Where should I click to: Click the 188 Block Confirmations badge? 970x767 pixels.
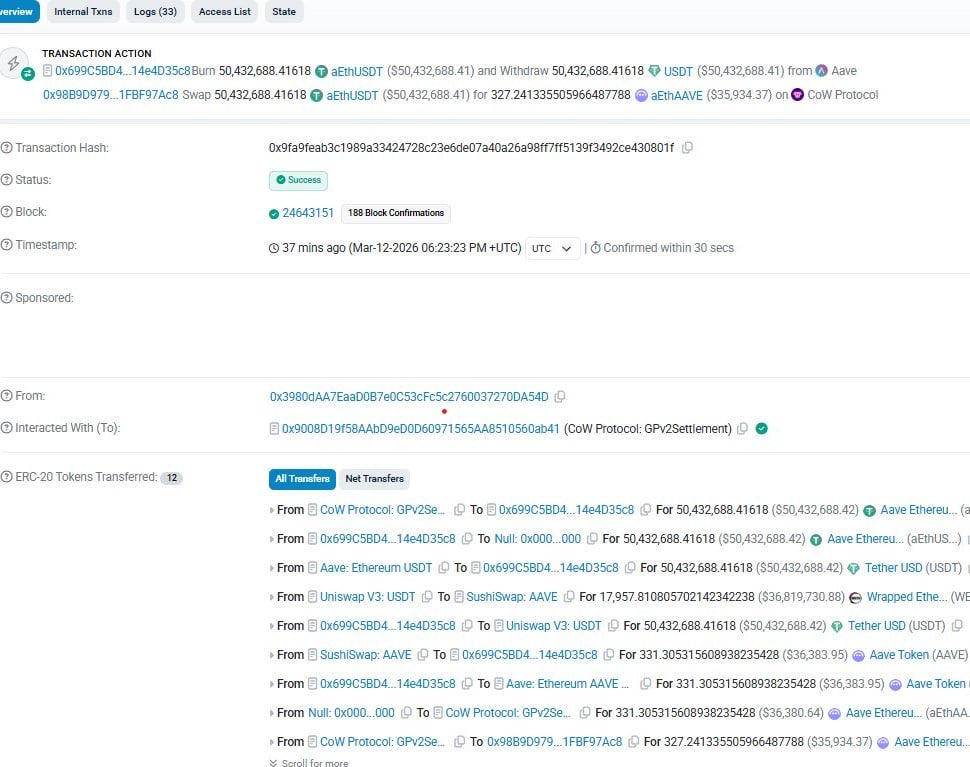click(x=396, y=213)
